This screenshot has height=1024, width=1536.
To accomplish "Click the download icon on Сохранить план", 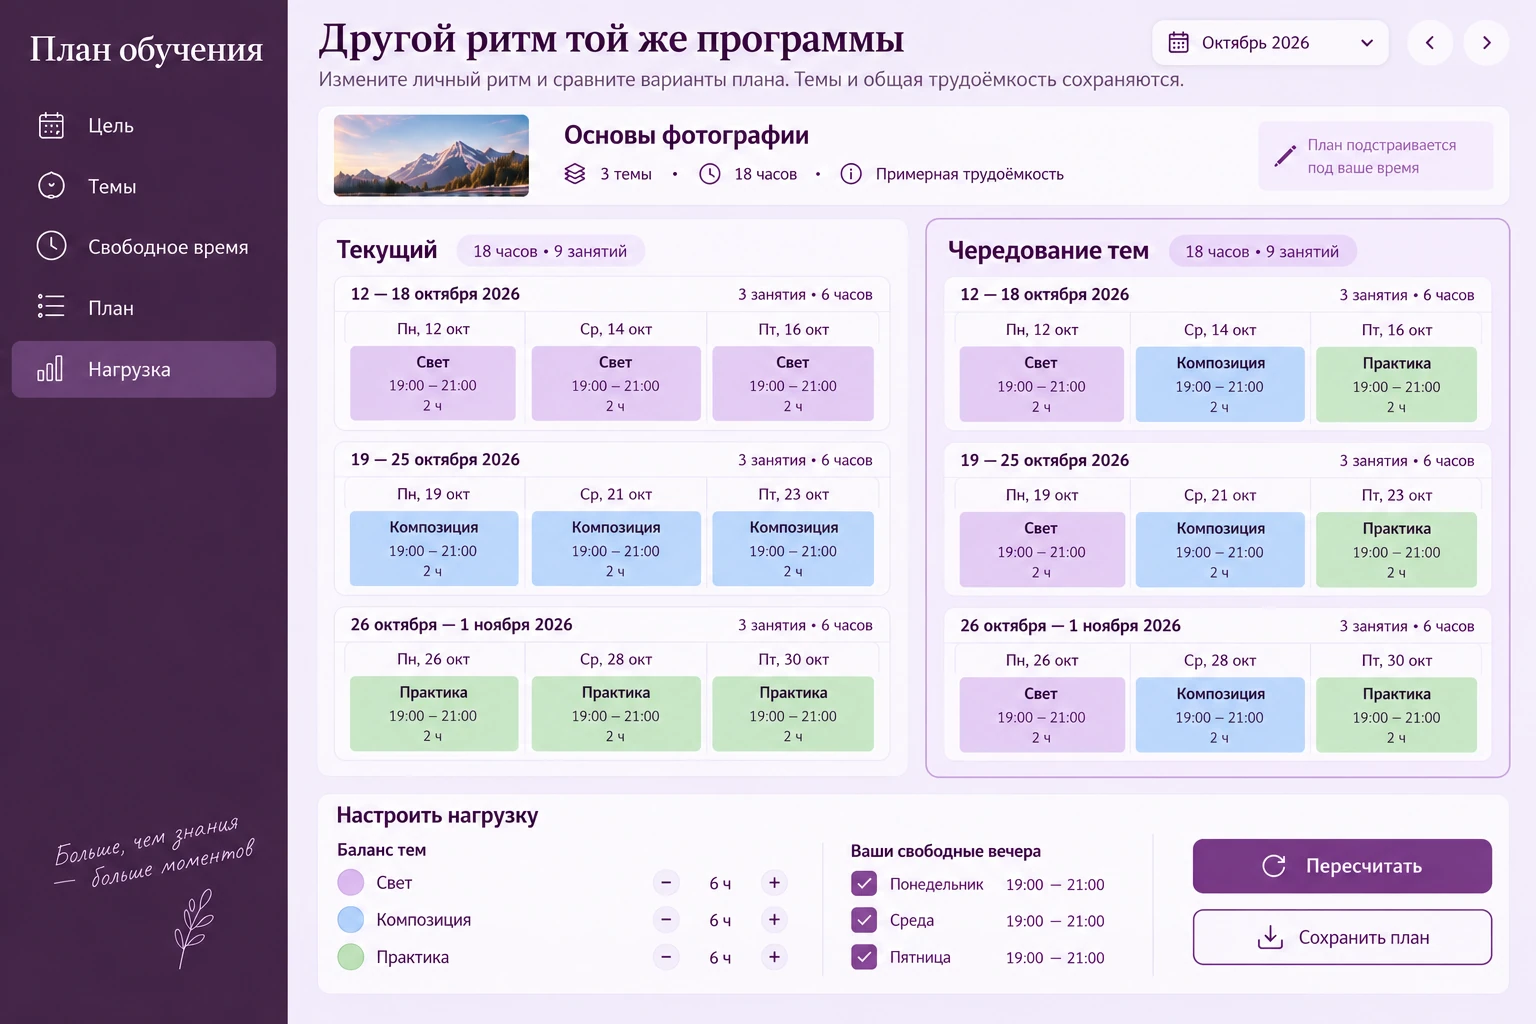I will coord(1270,937).
